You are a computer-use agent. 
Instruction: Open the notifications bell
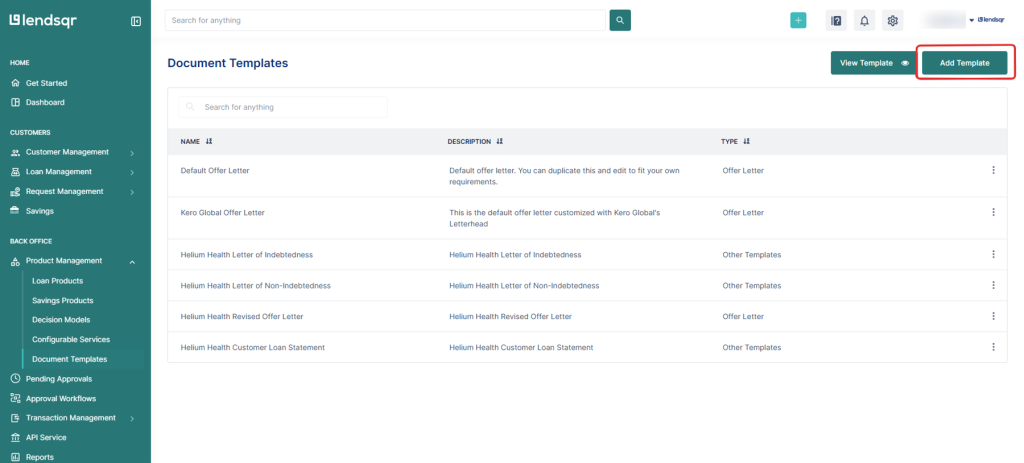click(x=865, y=20)
